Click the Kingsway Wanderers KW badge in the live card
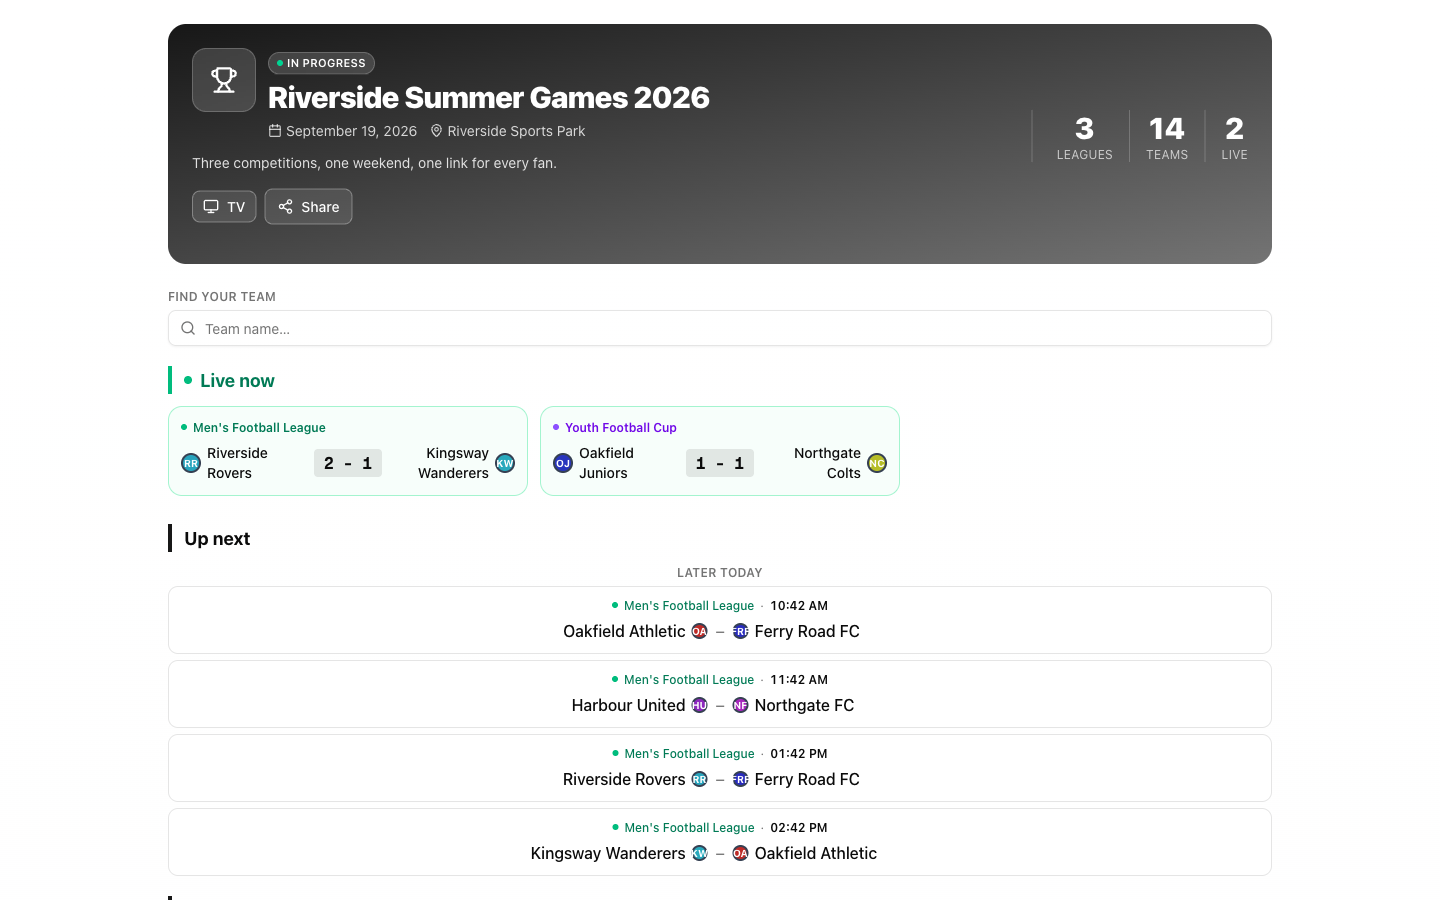Viewport: 1440px width, 900px height. point(505,463)
